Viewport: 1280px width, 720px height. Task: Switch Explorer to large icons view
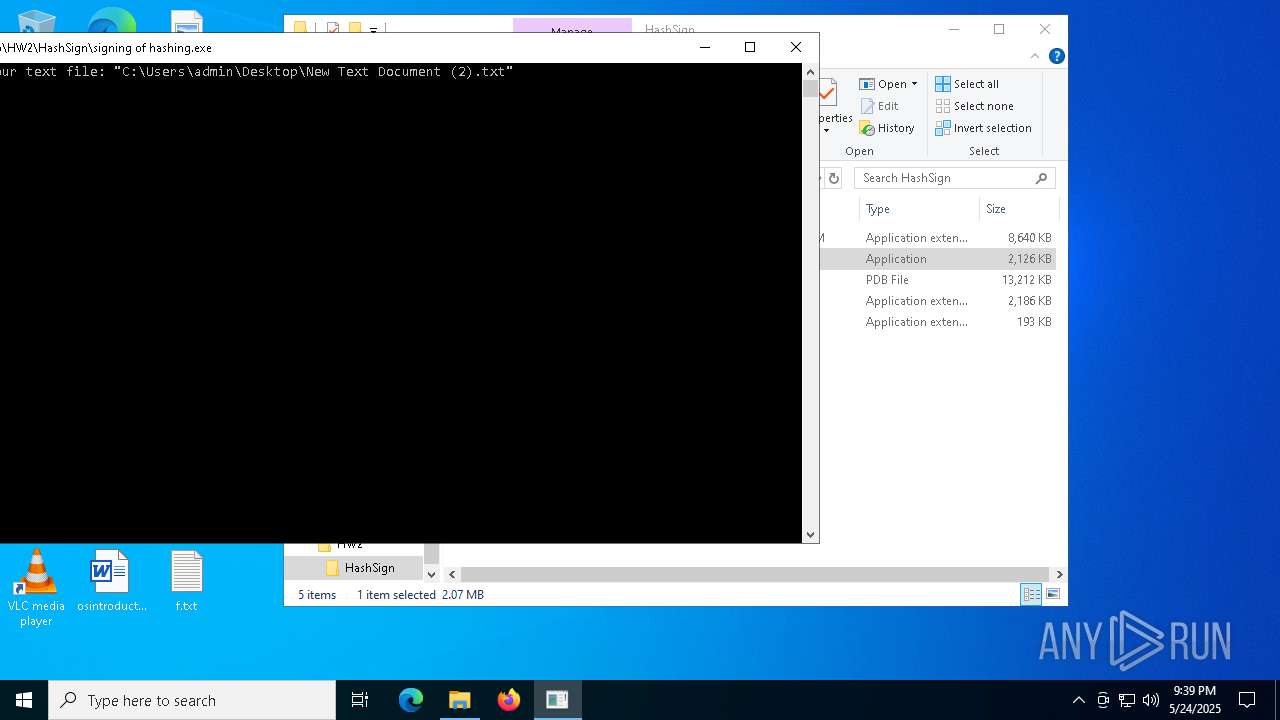click(x=1052, y=594)
